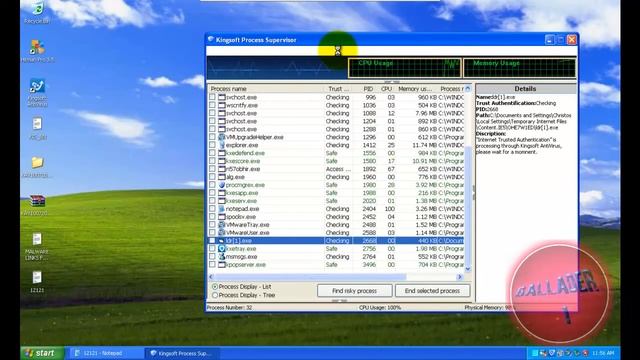Check the kxescore.exe process checkbox

[x=212, y=161]
